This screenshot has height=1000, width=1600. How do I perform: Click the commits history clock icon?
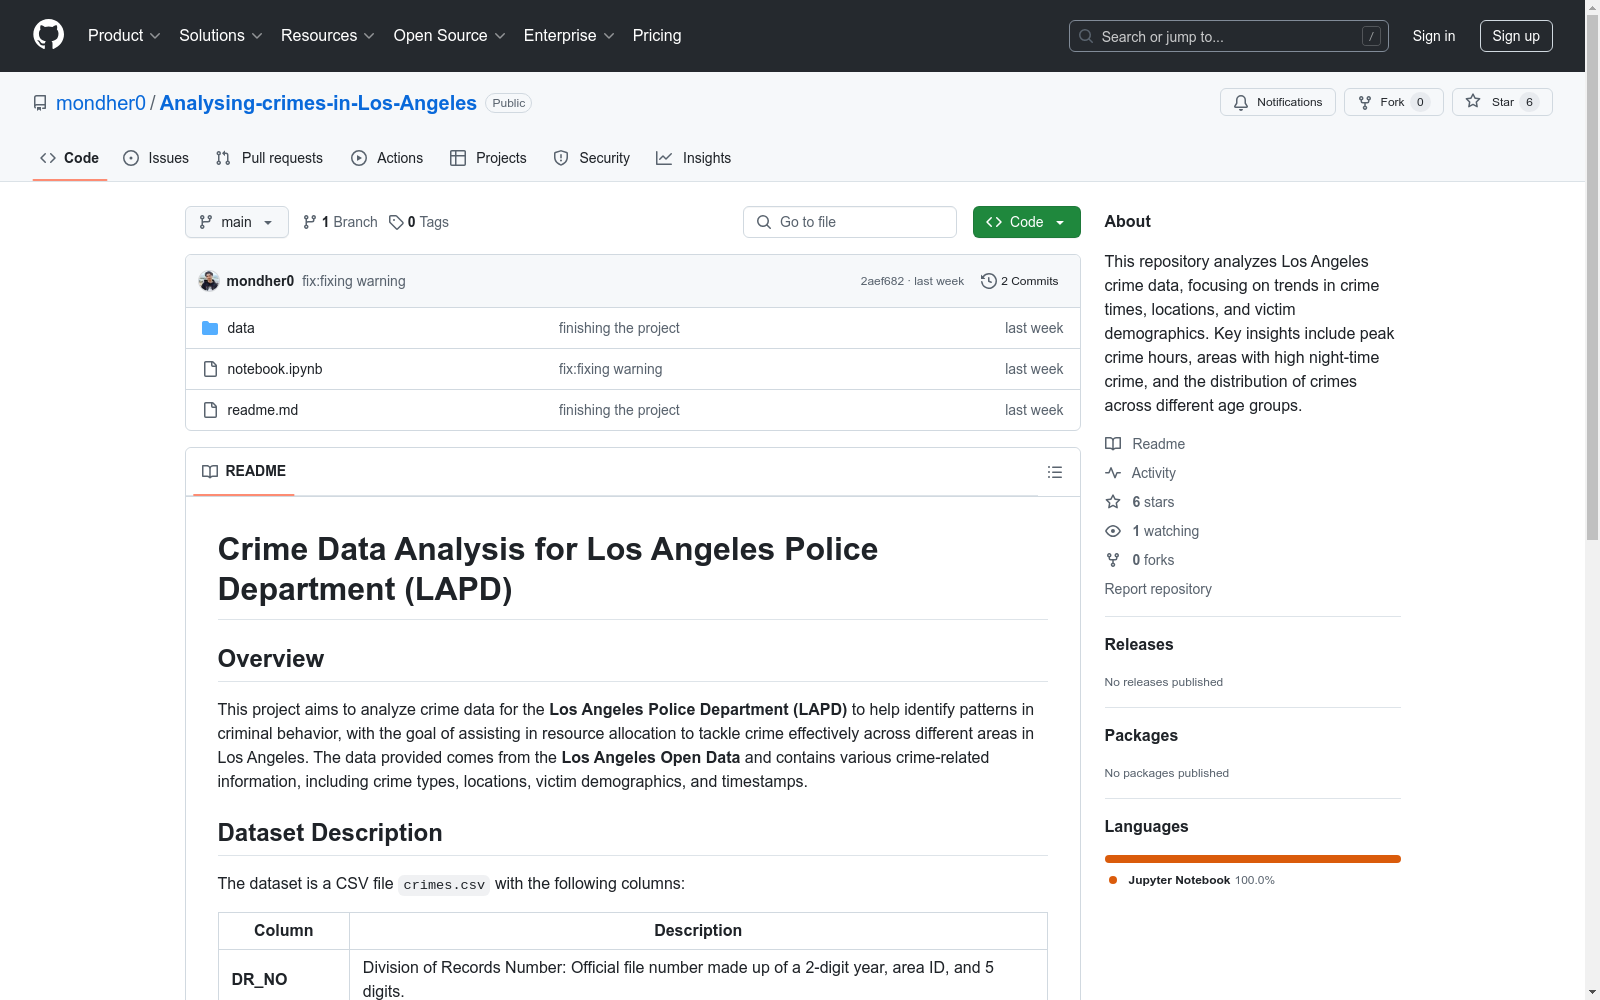pyautogui.click(x=989, y=281)
